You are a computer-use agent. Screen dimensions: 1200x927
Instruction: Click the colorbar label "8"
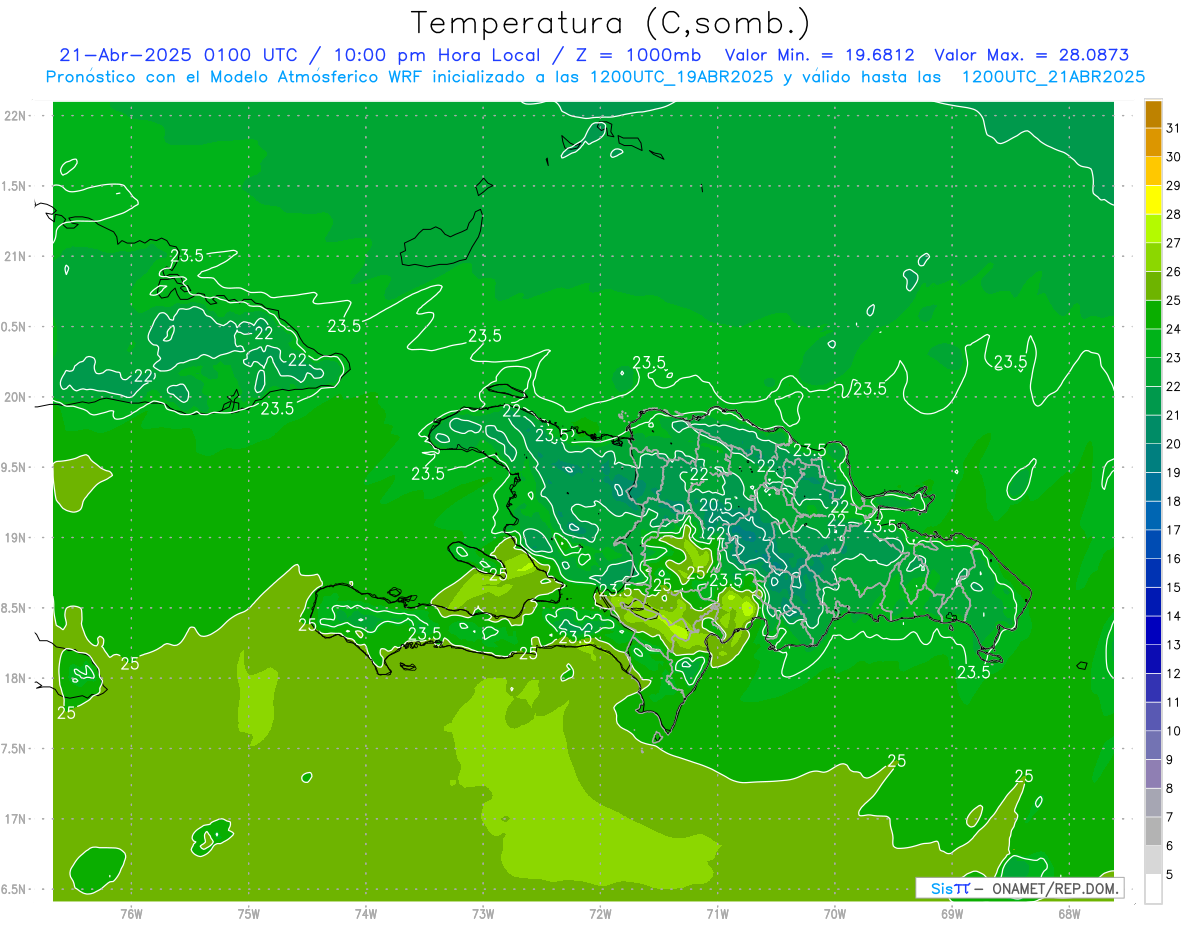click(x=1170, y=788)
